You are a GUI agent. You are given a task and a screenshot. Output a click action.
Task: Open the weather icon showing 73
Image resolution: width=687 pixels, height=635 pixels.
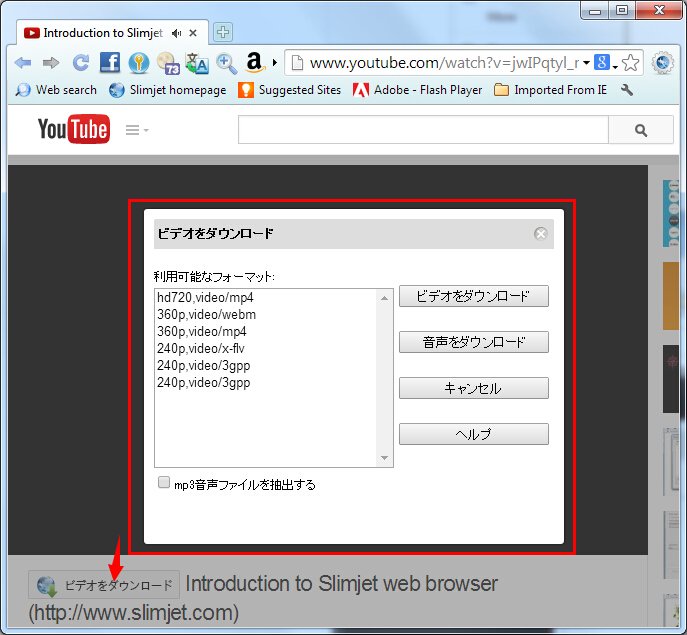[168, 63]
